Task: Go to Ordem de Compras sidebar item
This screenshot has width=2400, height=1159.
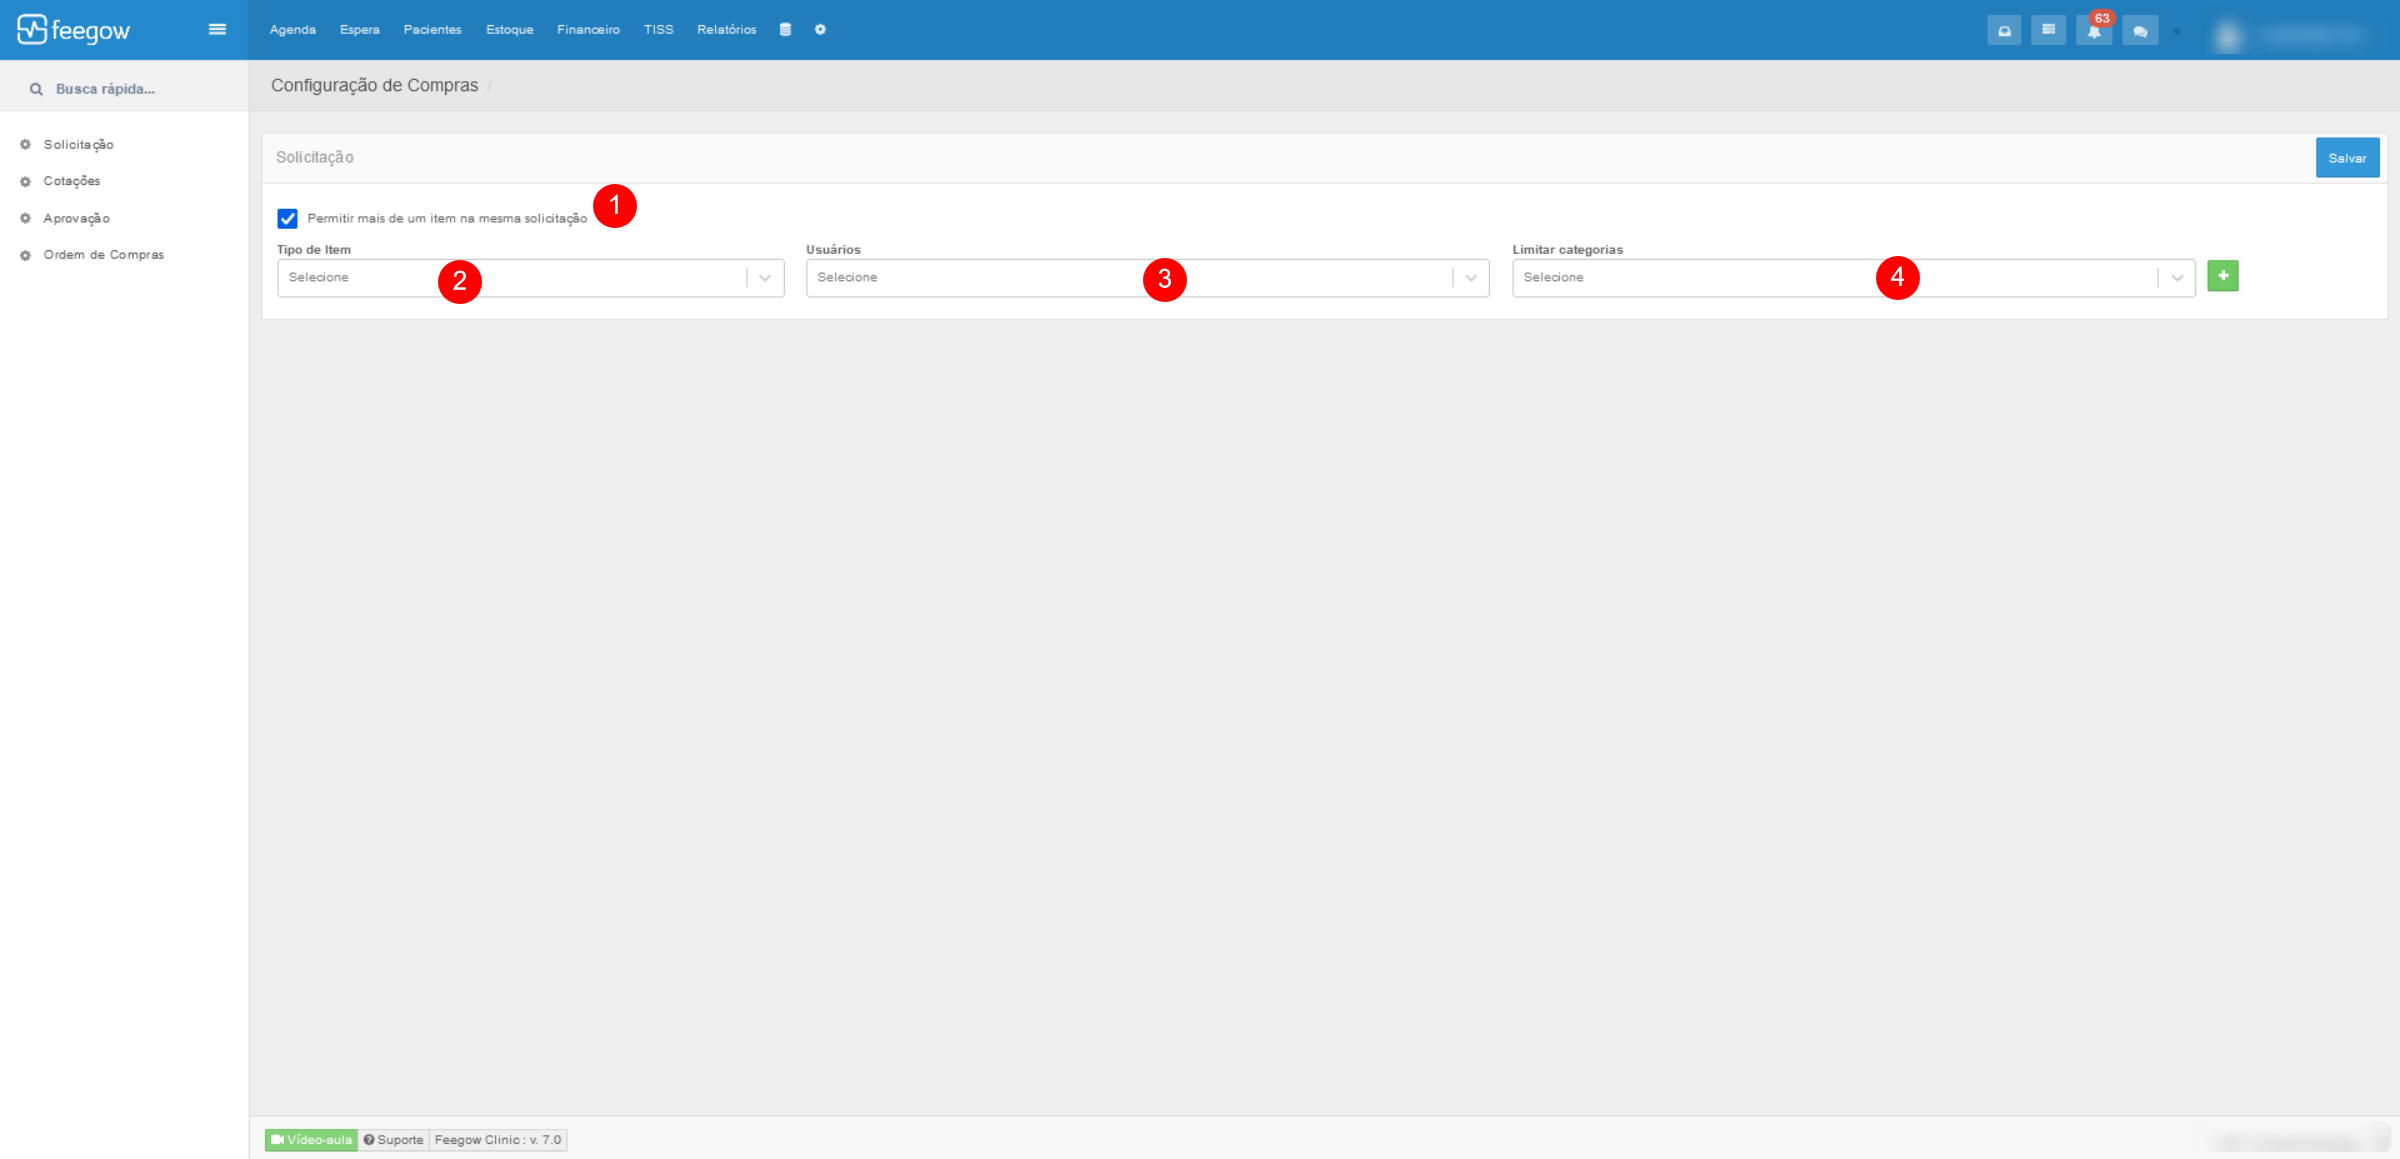Action: [x=103, y=255]
